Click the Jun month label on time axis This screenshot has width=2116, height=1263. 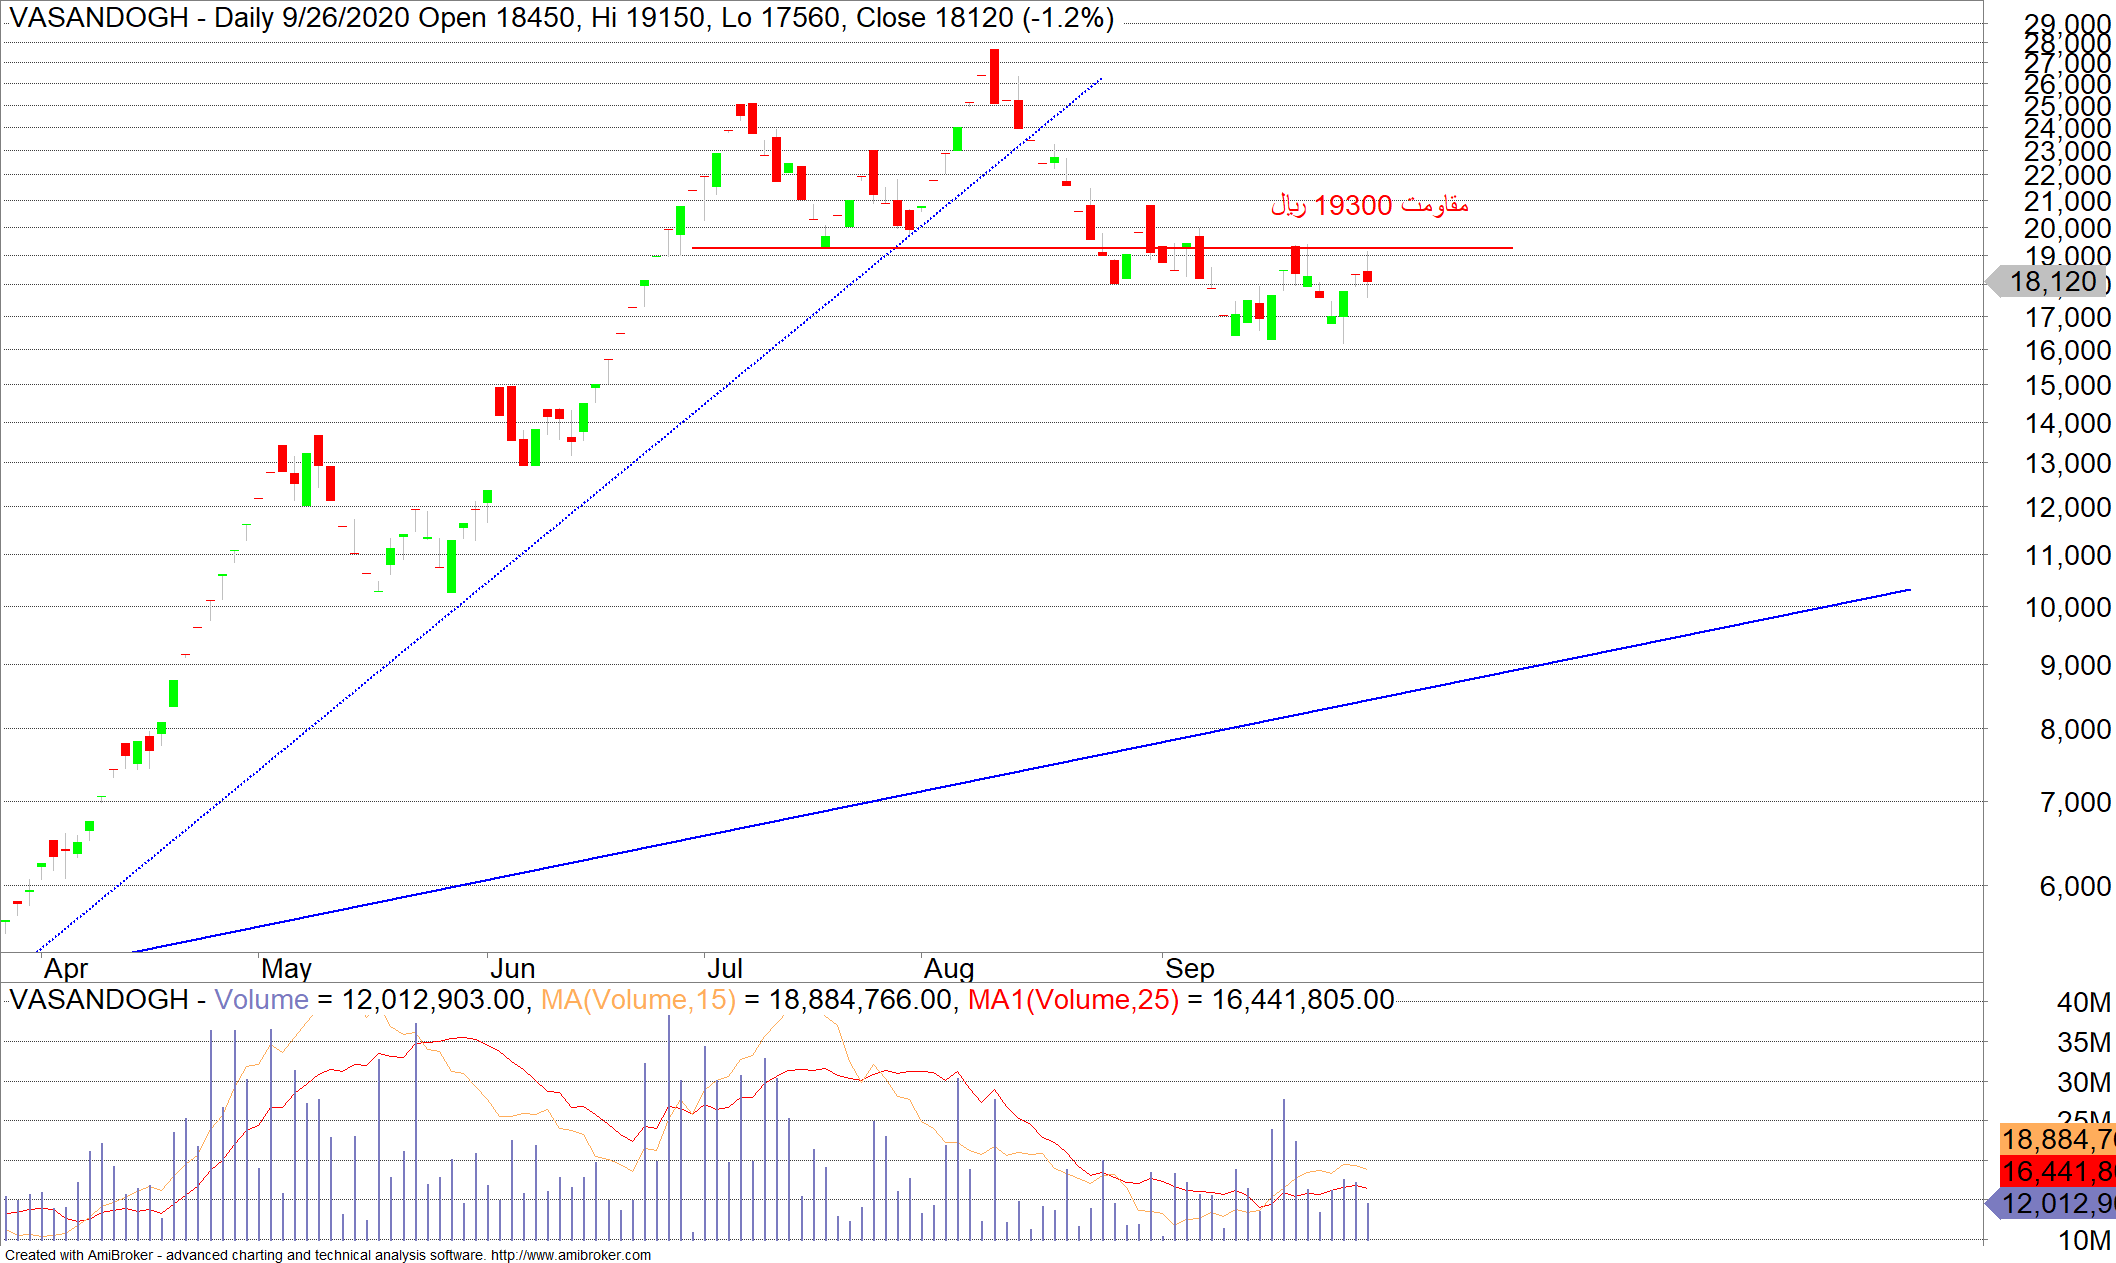click(512, 968)
